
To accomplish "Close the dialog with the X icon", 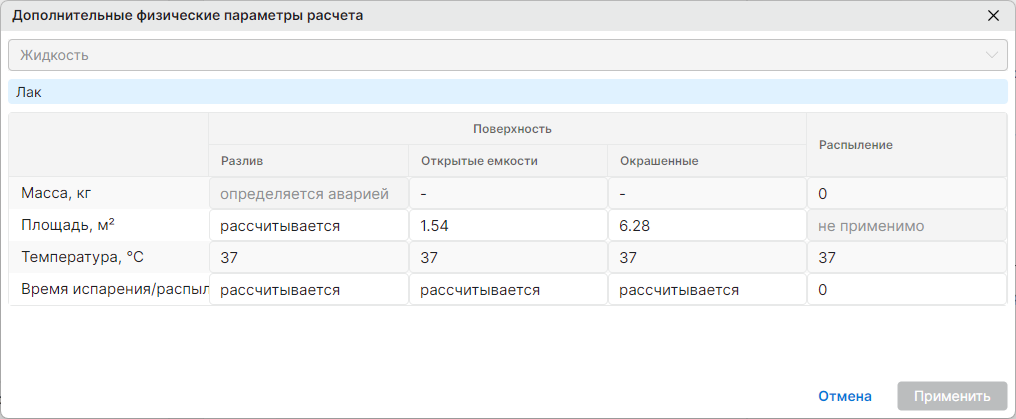I will (x=993, y=16).
